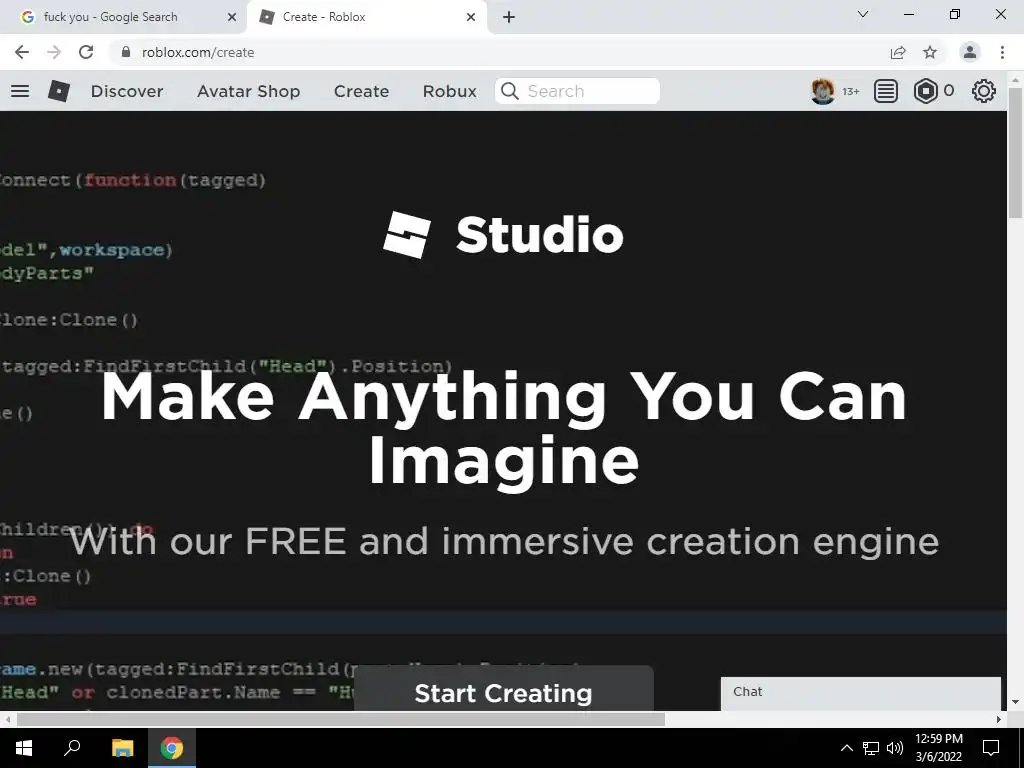Viewport: 1024px width, 768px height.
Task: Click the scroll right arrow
Action: pos(999,719)
